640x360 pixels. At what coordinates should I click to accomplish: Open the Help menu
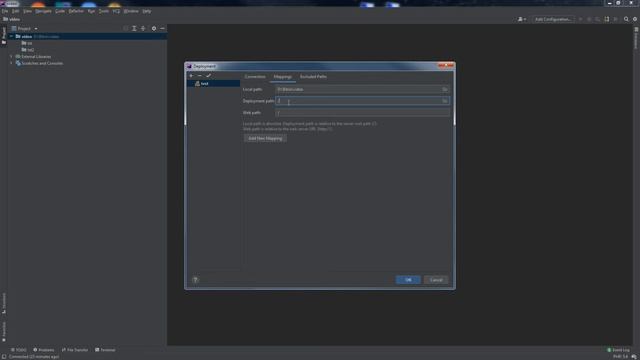pos(147,11)
